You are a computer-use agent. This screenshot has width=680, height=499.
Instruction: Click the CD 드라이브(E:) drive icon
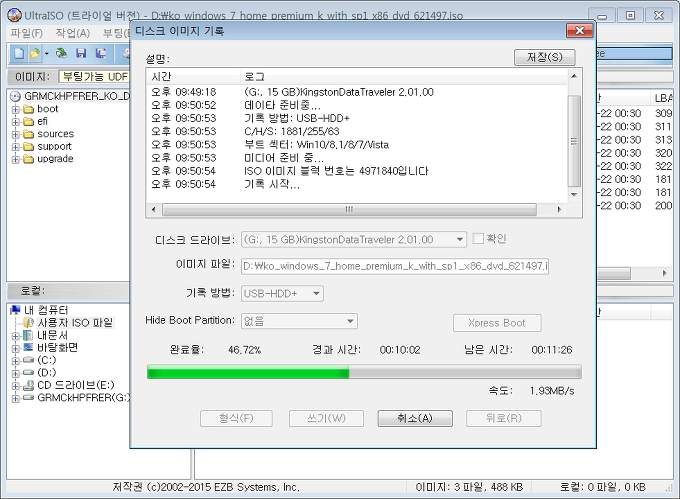click(29, 385)
